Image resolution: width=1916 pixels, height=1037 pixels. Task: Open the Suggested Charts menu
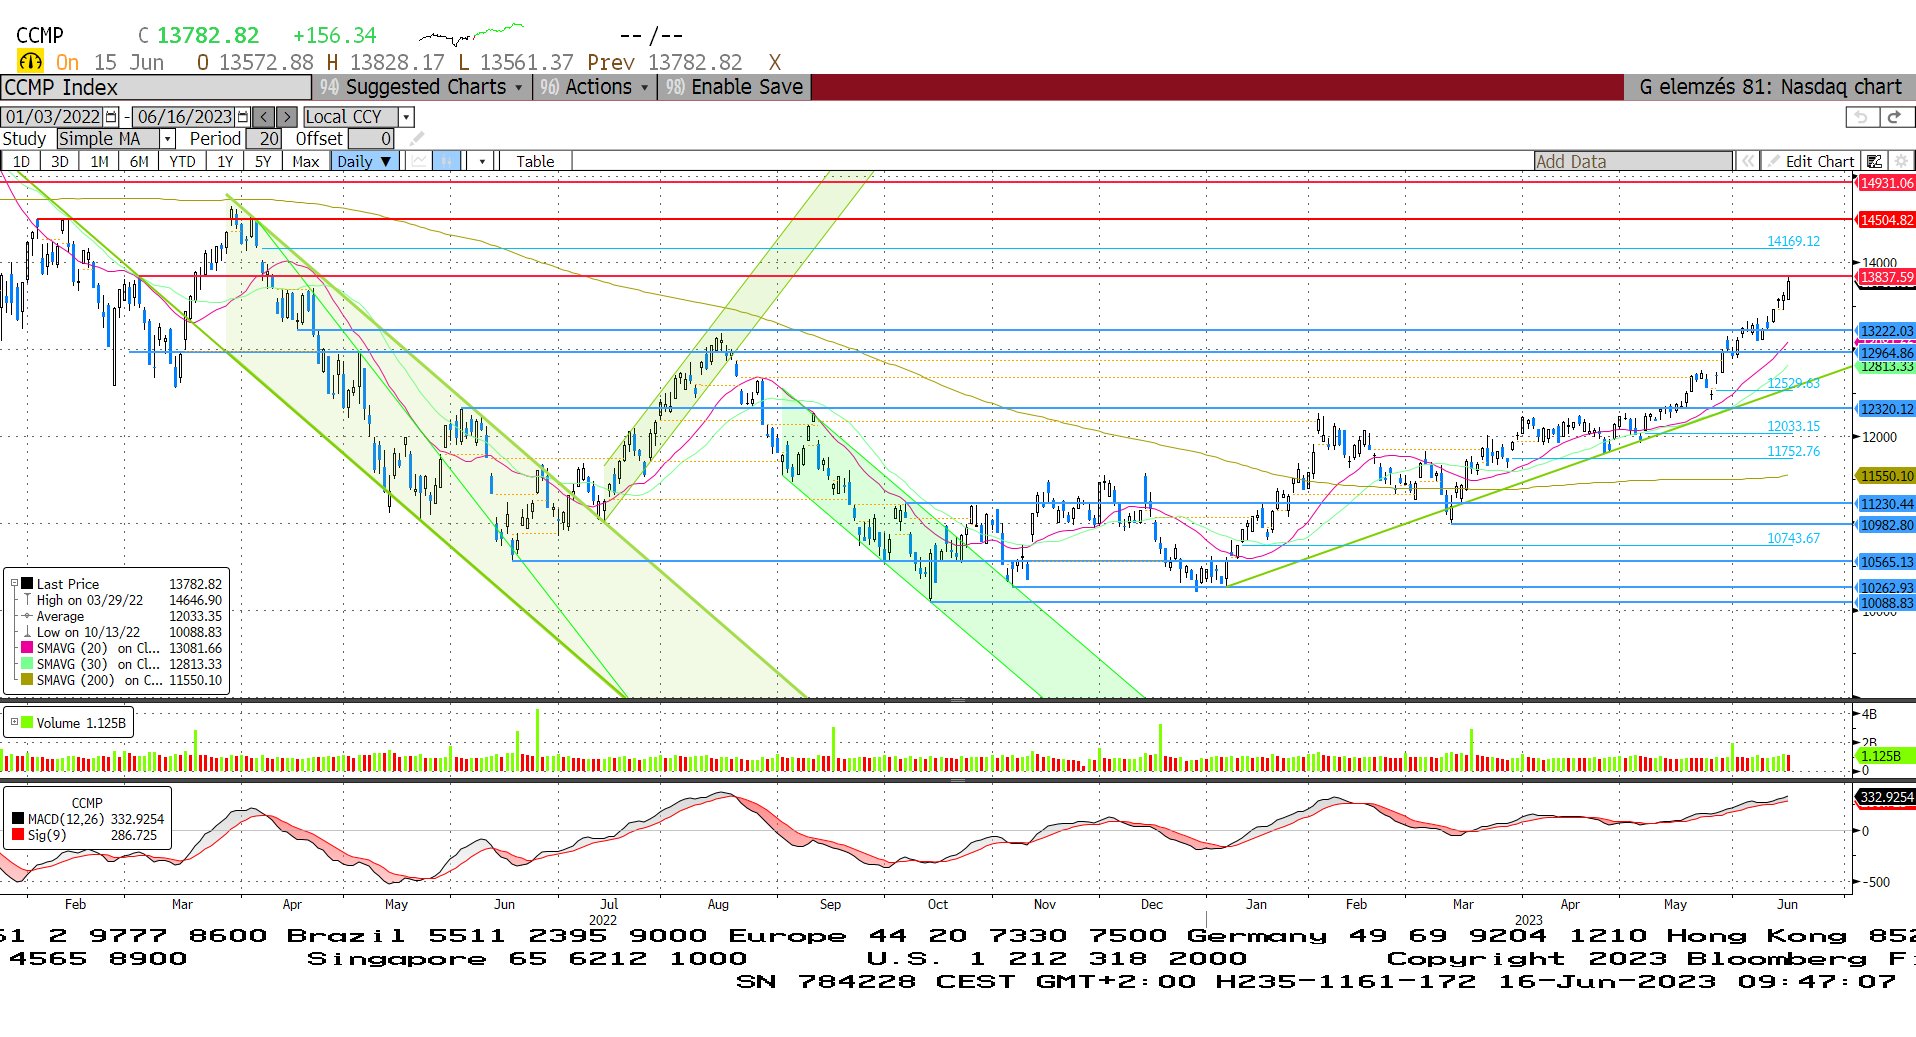coord(424,87)
